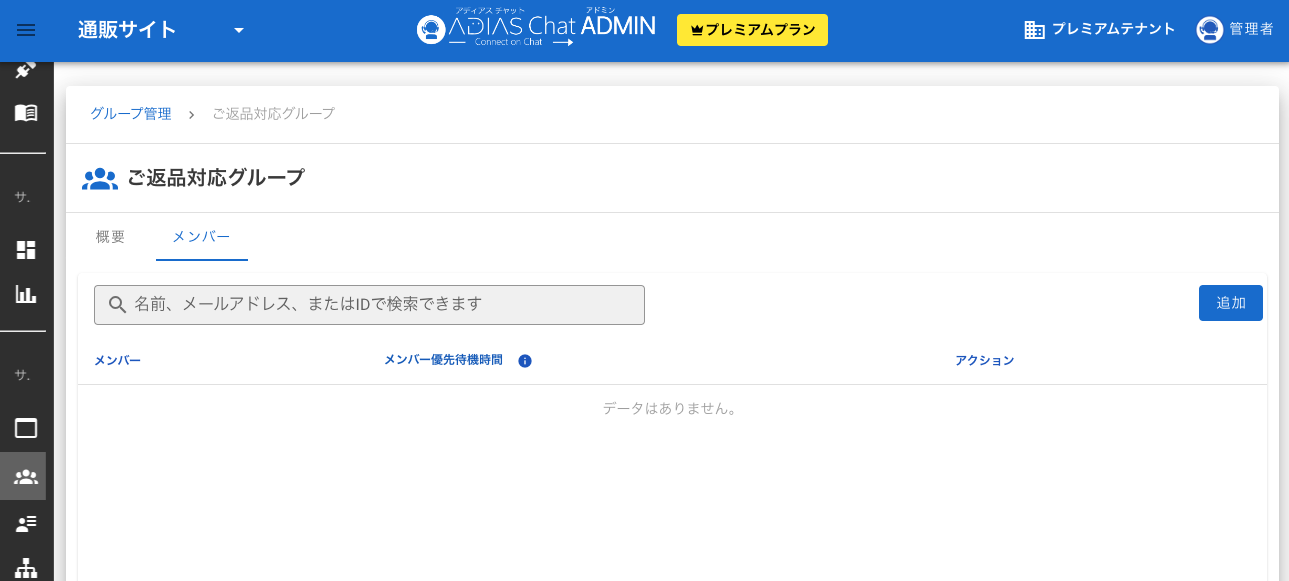Click the info icon beside メンバー優先待機時間
This screenshot has height=581, width=1289.
point(525,361)
